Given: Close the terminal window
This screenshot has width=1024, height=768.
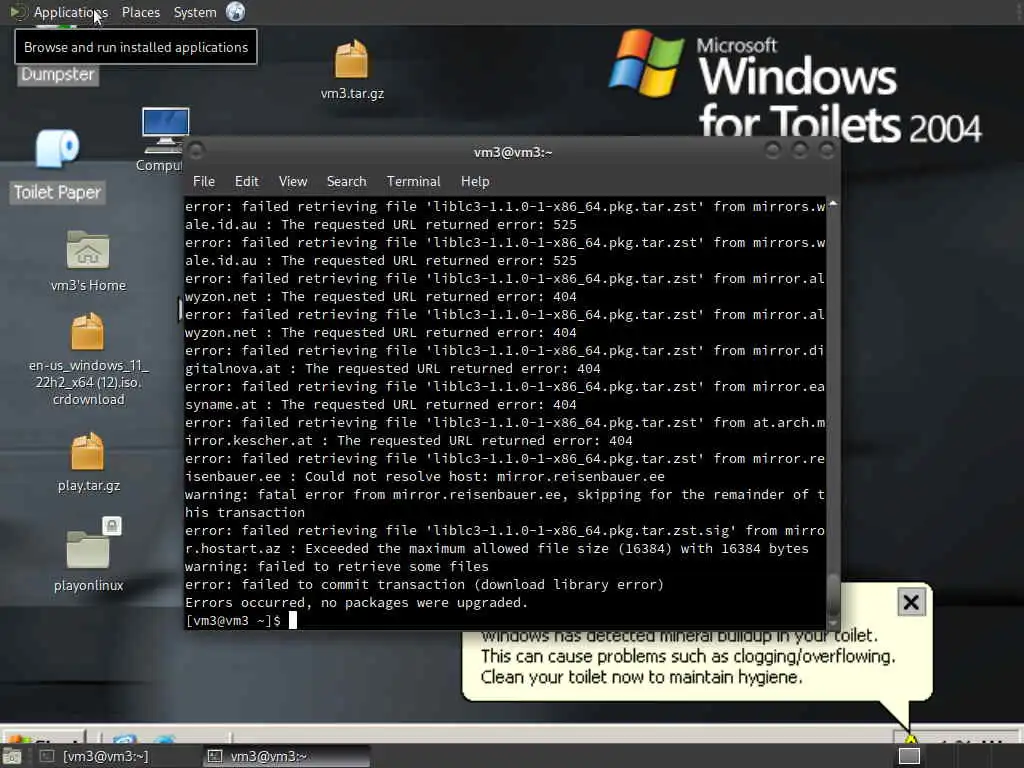Looking at the screenshot, I should (827, 151).
